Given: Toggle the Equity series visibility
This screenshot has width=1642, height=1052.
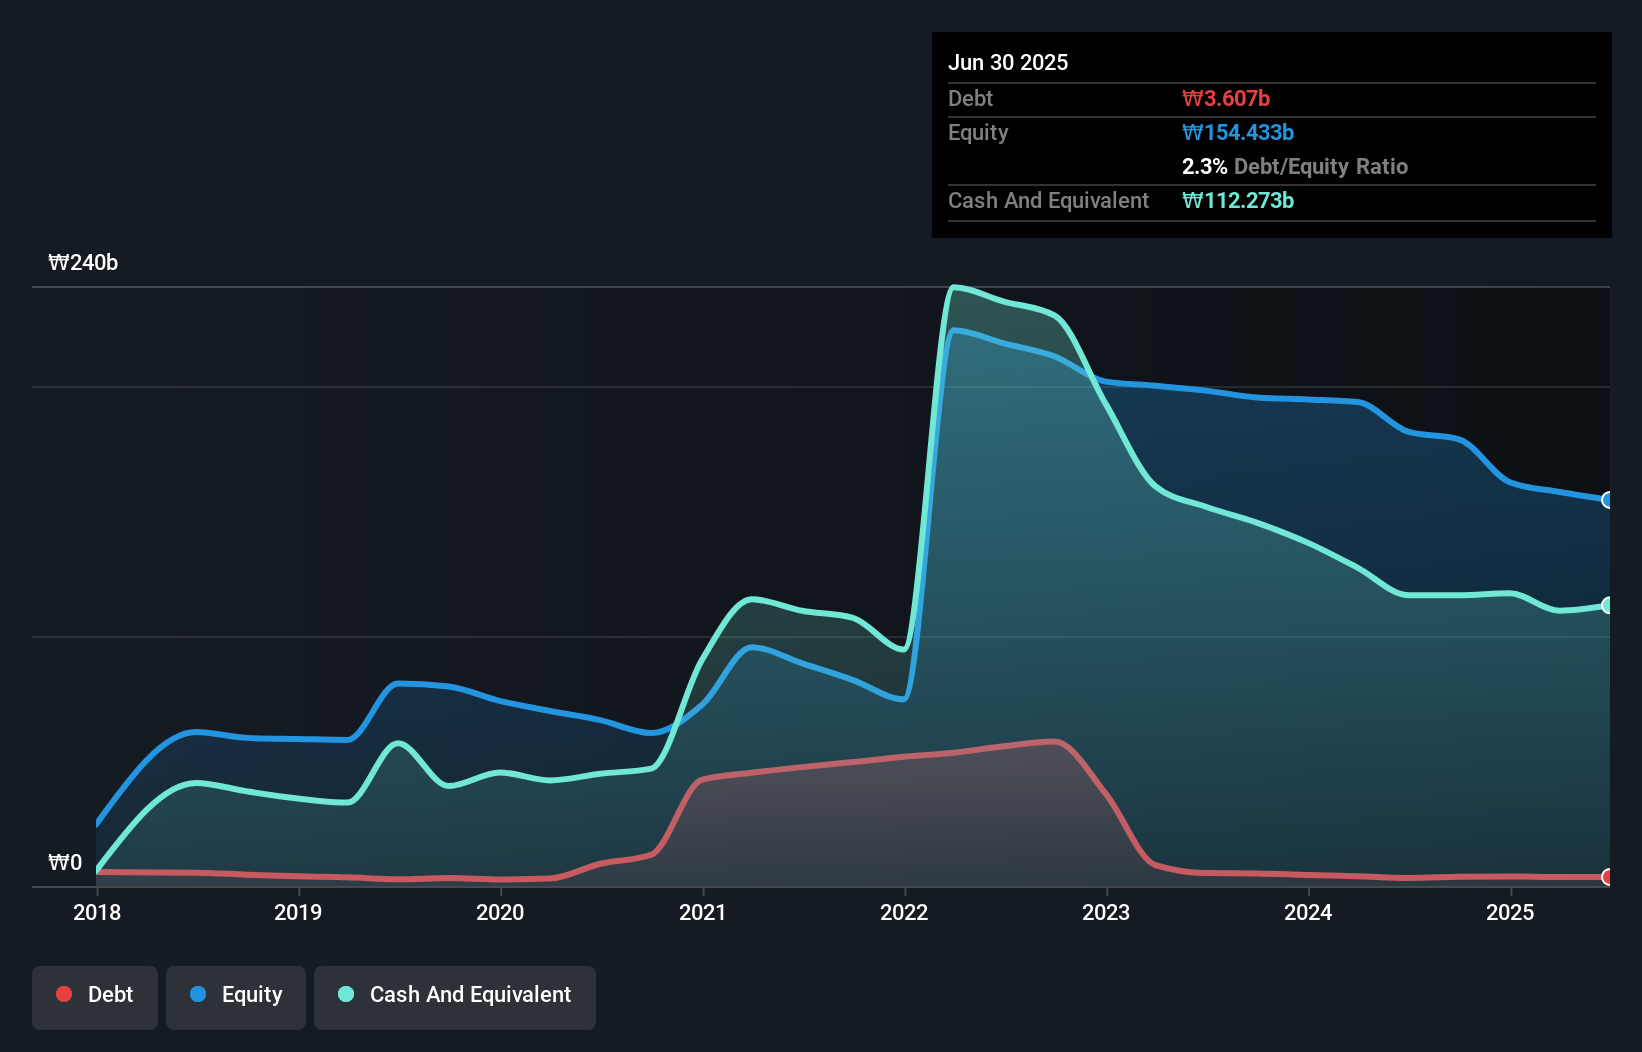Looking at the screenshot, I should click(235, 995).
